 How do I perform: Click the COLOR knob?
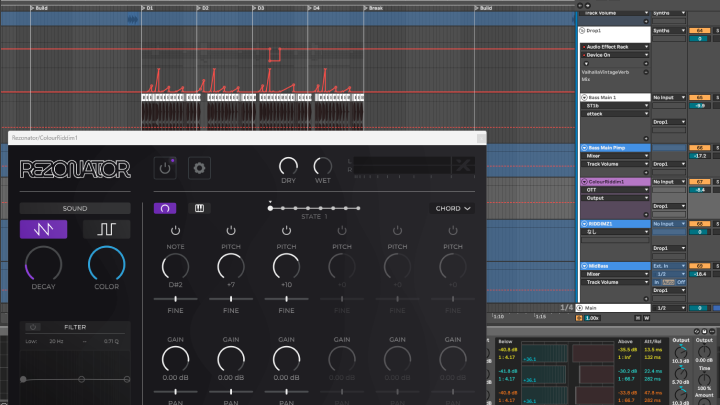coord(107,264)
